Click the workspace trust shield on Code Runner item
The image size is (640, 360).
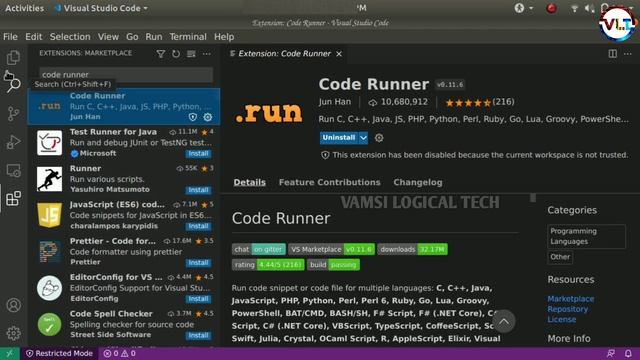tap(193, 118)
